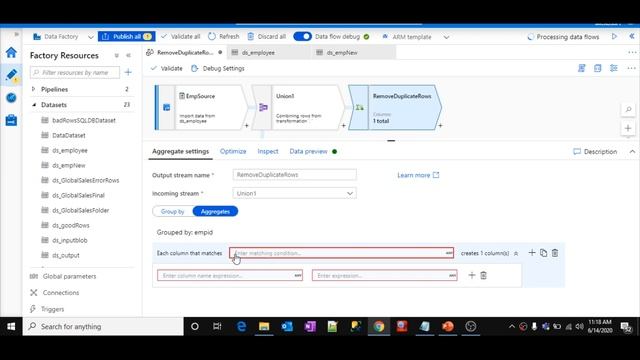
Task: Open the Optimize tab
Action: click(x=233, y=151)
